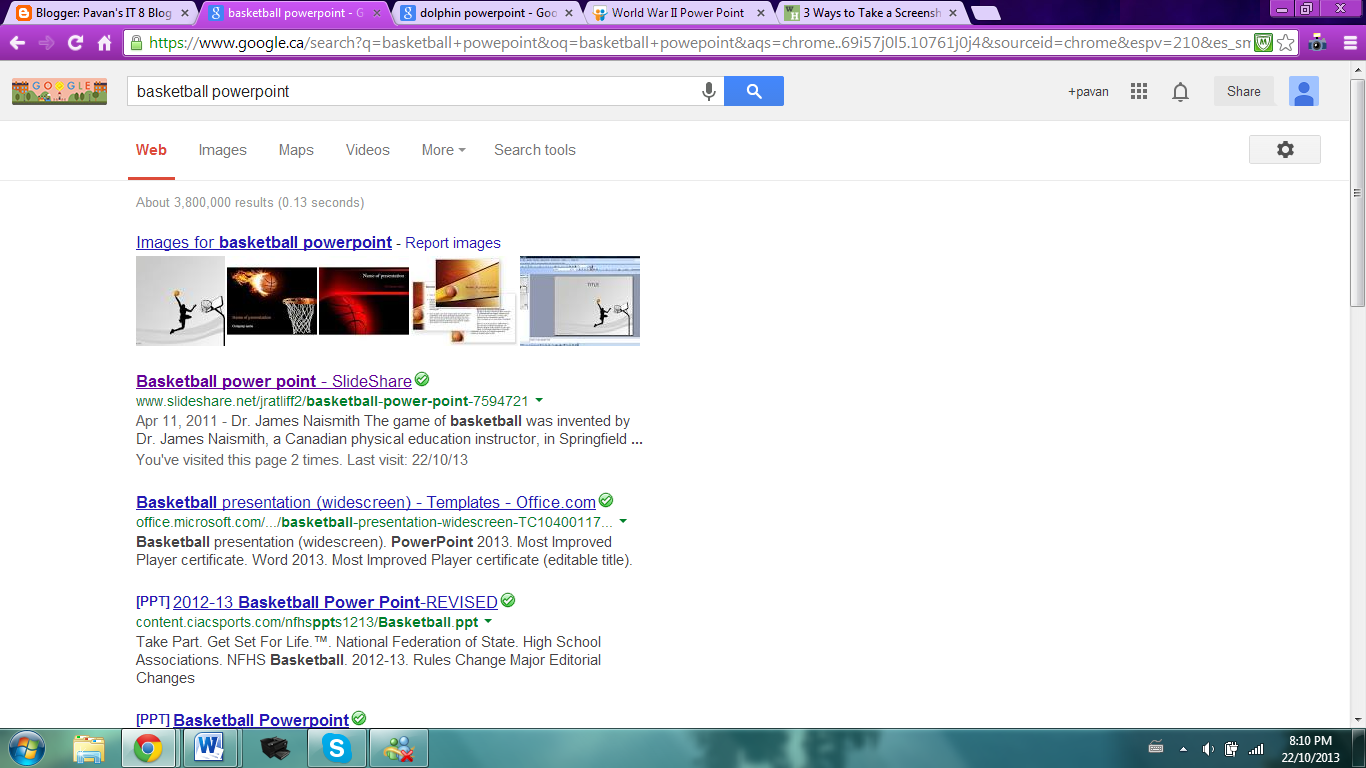Click the Report images link
The image size is (1366, 768).
point(453,243)
